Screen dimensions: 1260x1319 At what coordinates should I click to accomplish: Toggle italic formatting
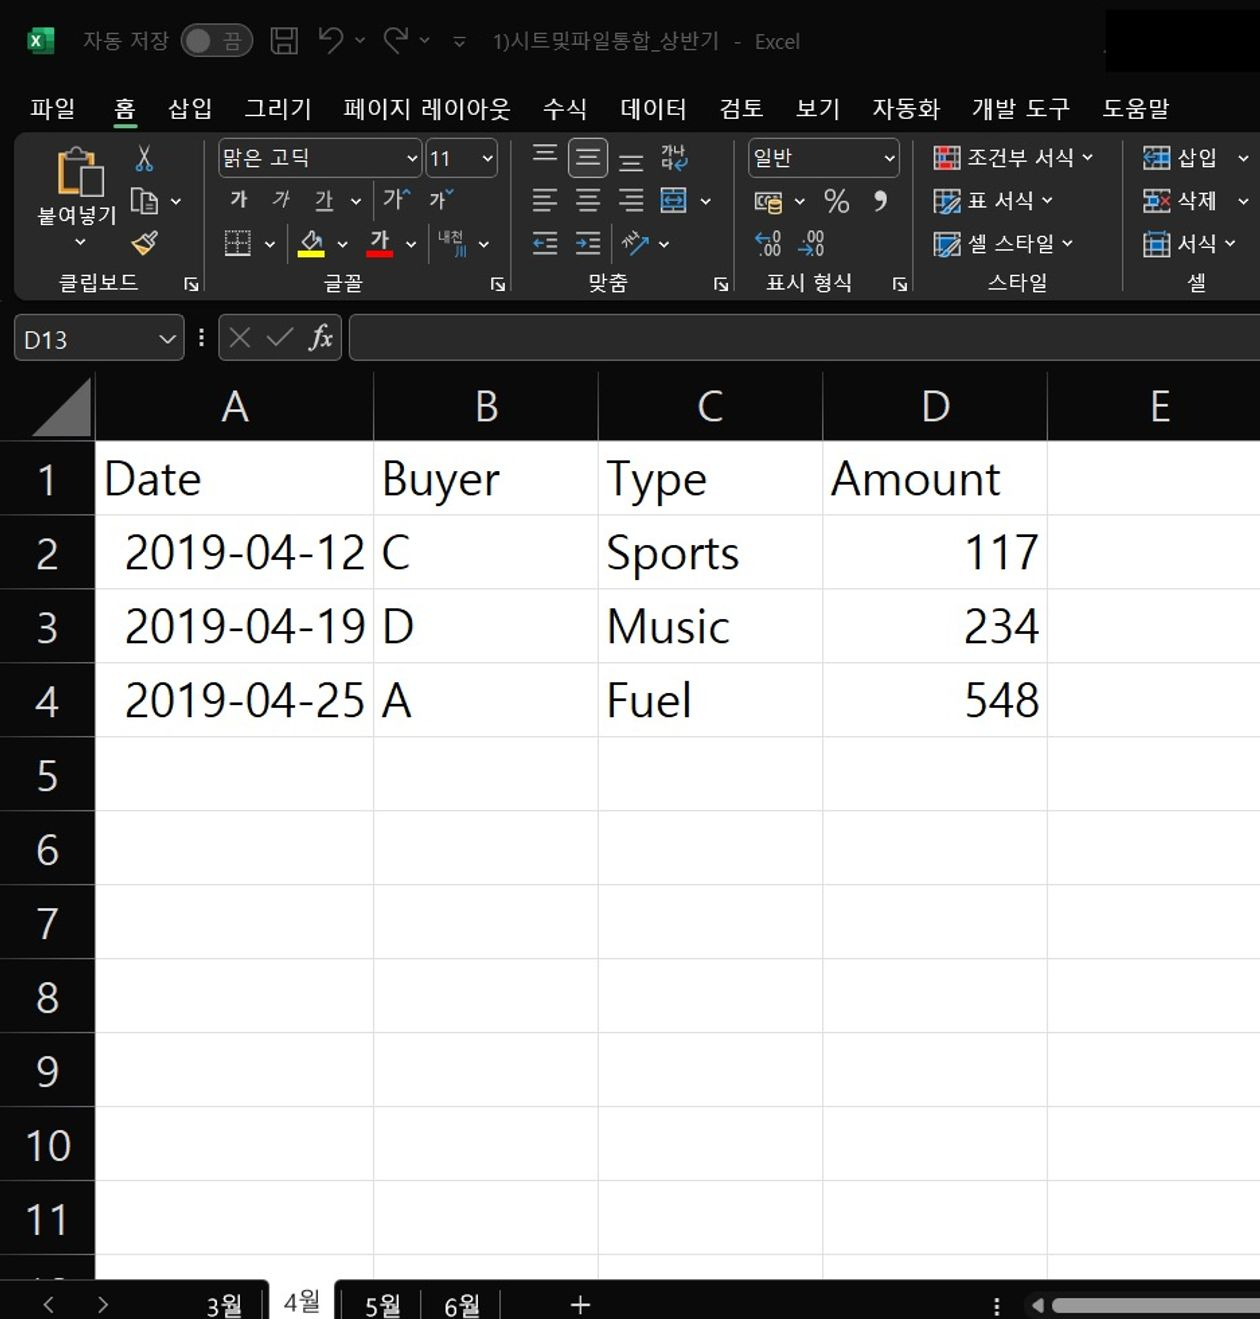pos(281,199)
